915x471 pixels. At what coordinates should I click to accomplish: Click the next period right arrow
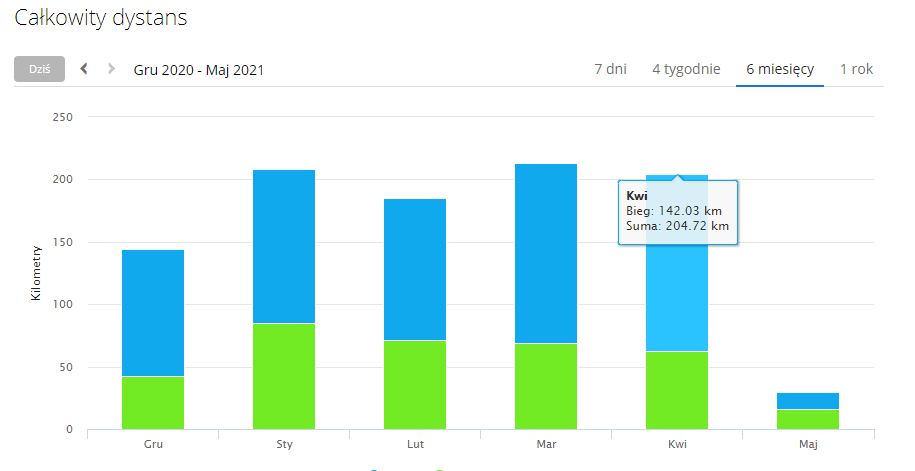click(x=111, y=69)
